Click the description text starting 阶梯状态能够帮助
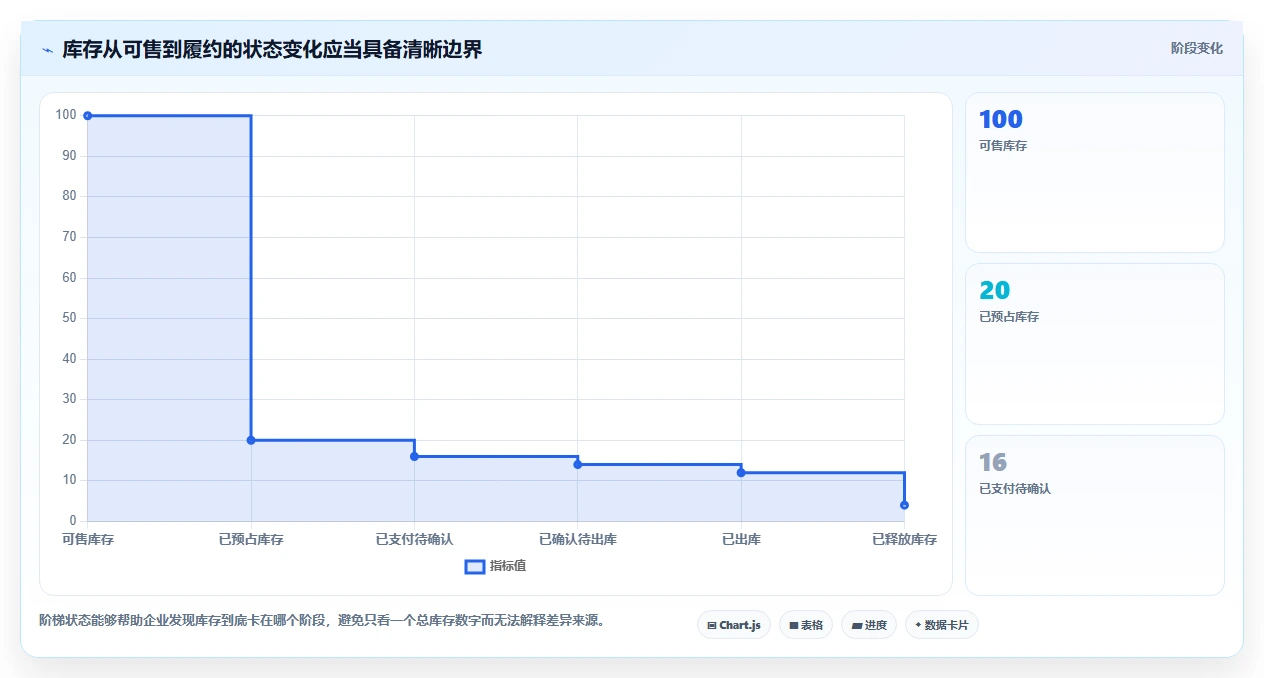The height and width of the screenshot is (678, 1264). click(322, 621)
